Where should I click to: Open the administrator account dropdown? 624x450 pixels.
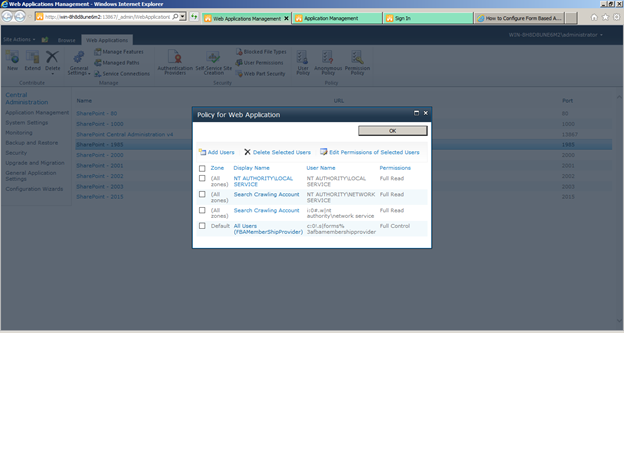coord(555,35)
